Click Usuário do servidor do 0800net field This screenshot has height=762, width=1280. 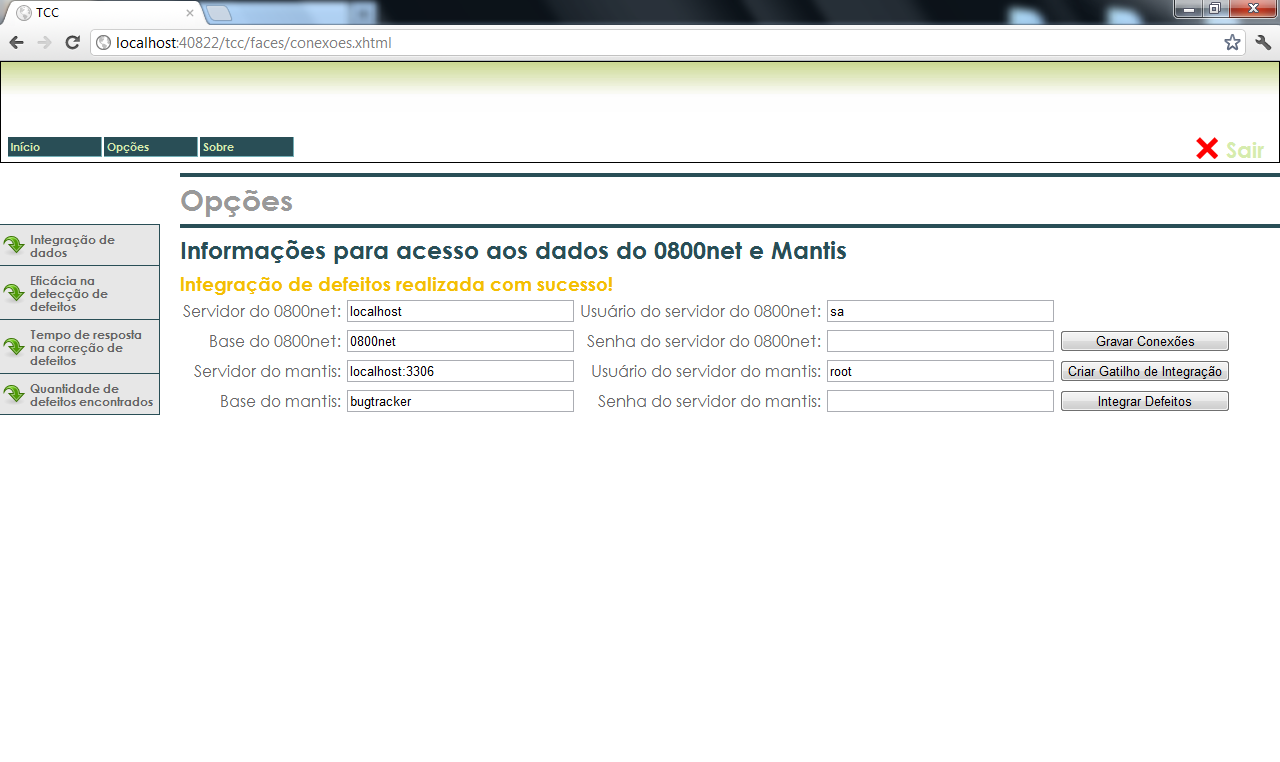pos(940,311)
